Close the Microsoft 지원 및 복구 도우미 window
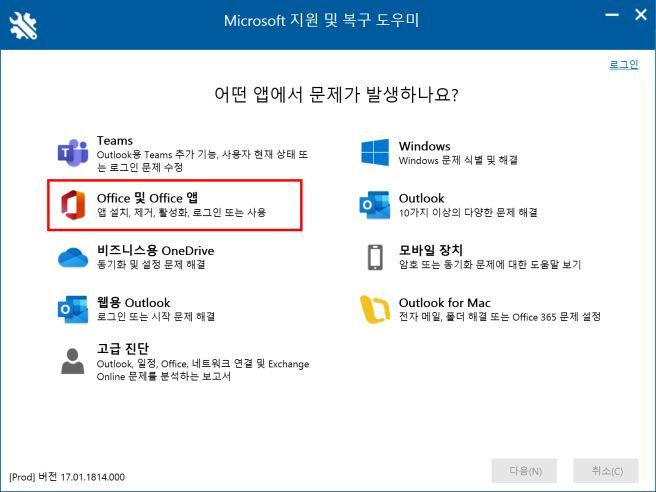 pyautogui.click(x=641, y=15)
